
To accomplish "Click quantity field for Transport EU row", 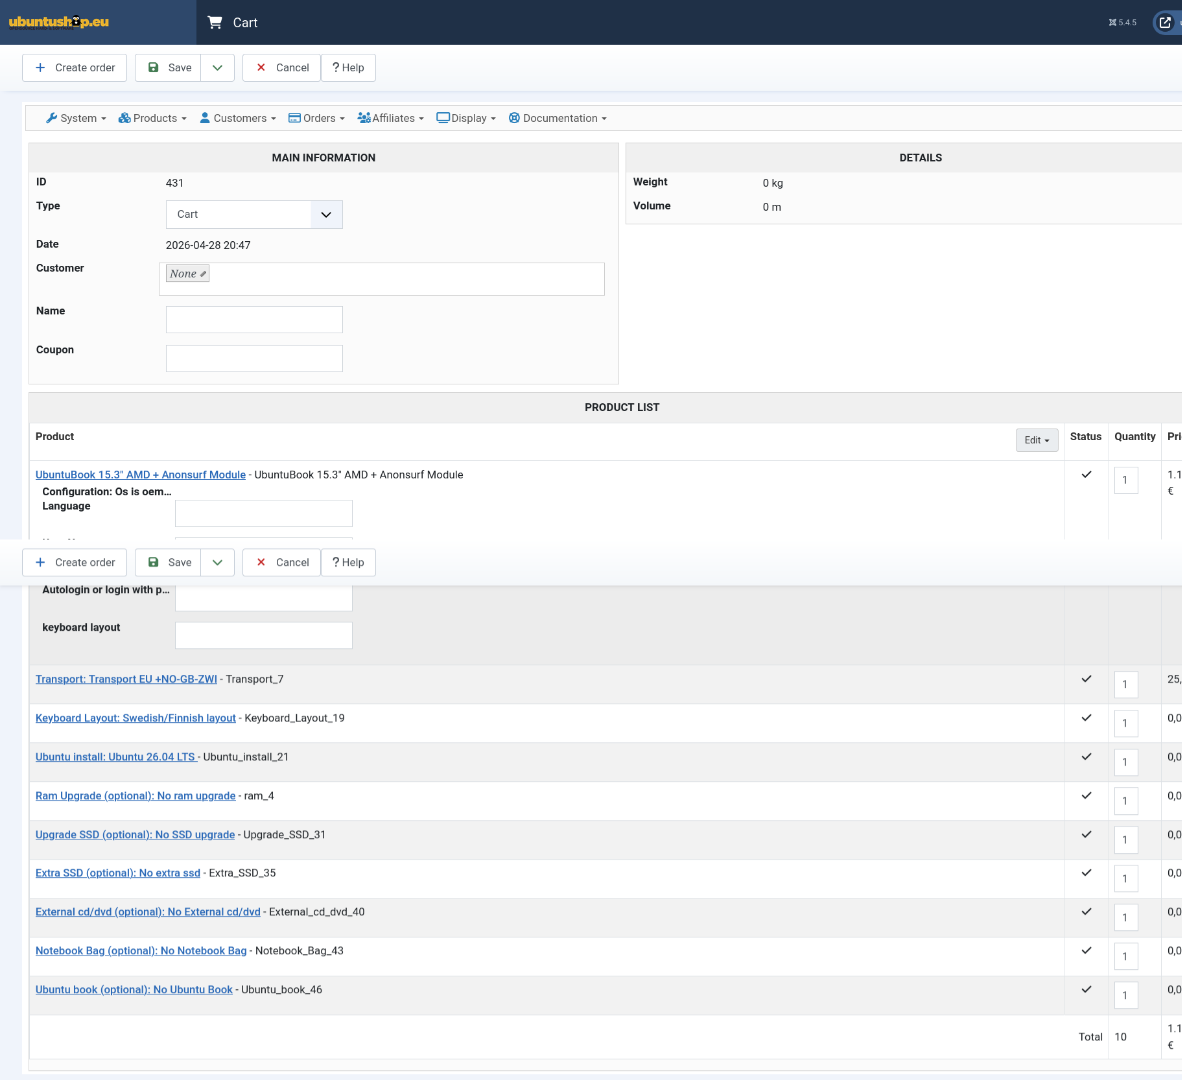I will [1125, 684].
